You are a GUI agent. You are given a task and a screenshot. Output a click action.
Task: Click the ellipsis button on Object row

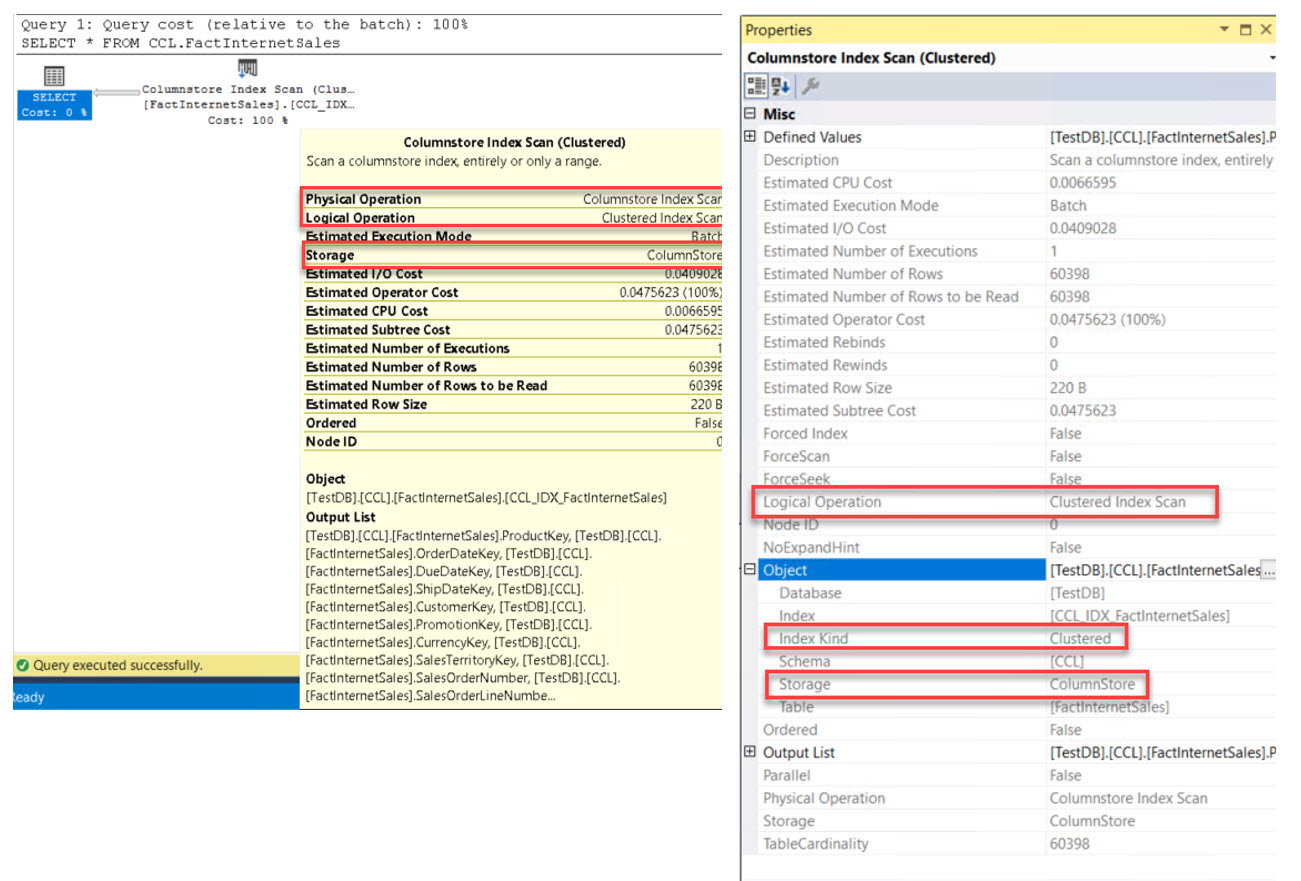coord(1268,570)
